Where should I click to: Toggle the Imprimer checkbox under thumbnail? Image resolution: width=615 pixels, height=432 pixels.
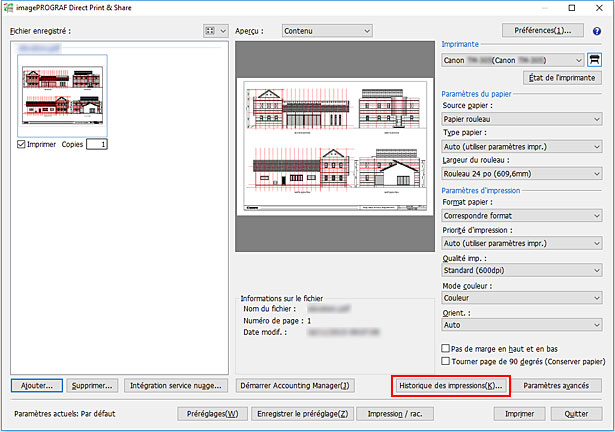(x=23, y=144)
